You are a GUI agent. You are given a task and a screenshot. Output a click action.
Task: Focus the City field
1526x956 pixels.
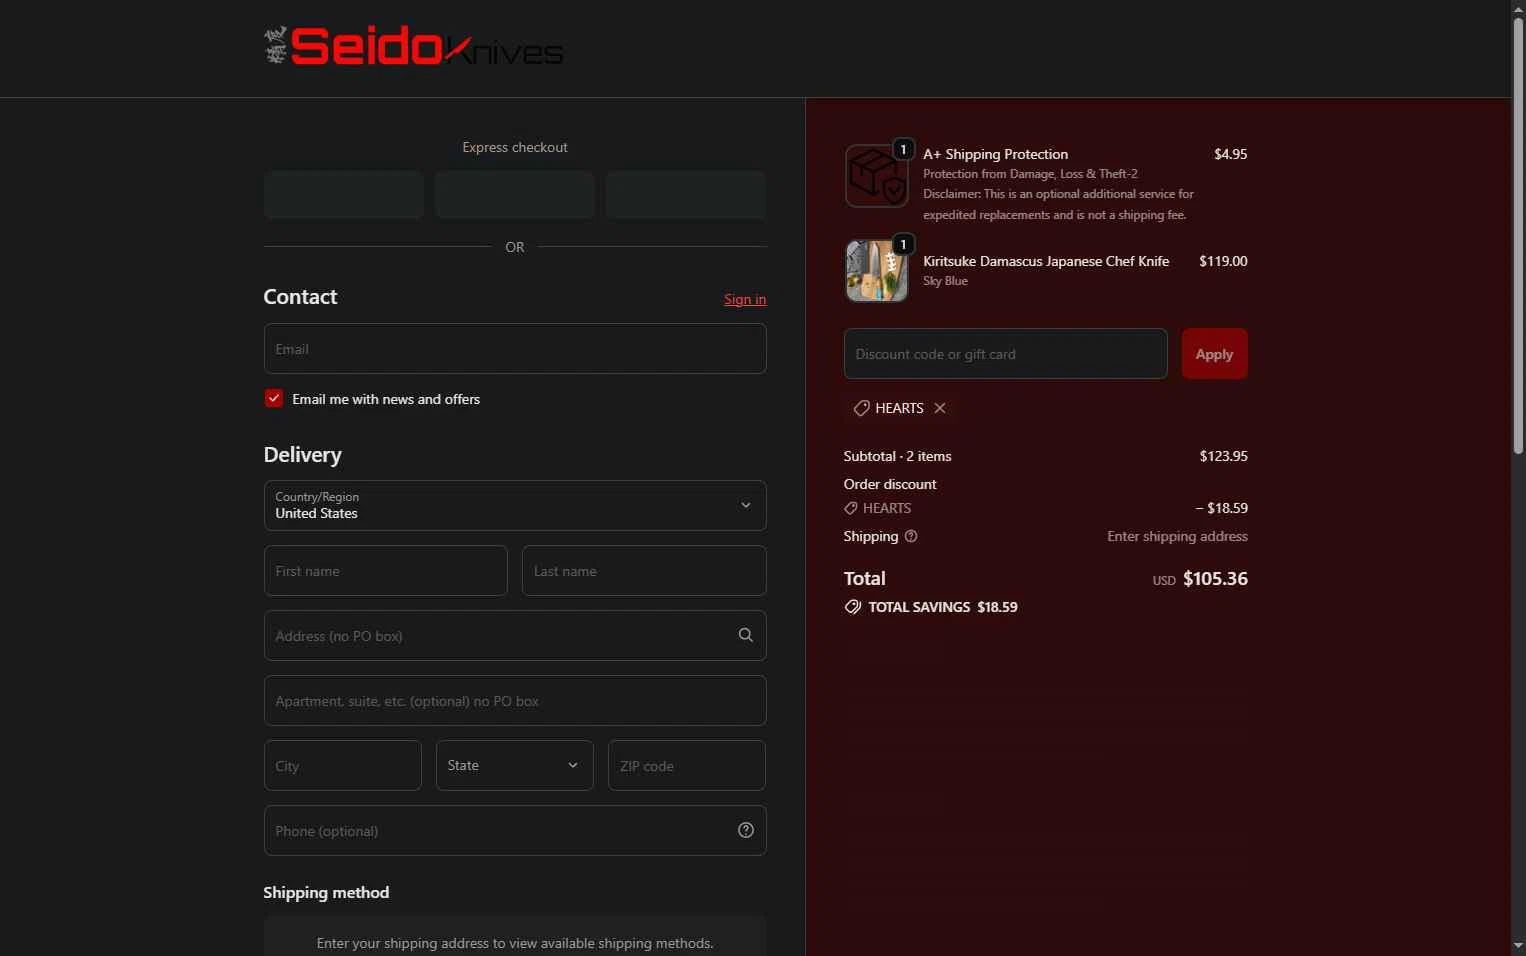click(343, 765)
